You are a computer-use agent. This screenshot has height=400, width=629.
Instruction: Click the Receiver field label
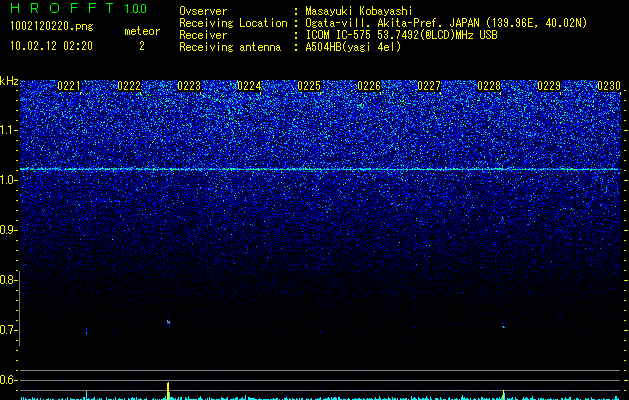203,35
